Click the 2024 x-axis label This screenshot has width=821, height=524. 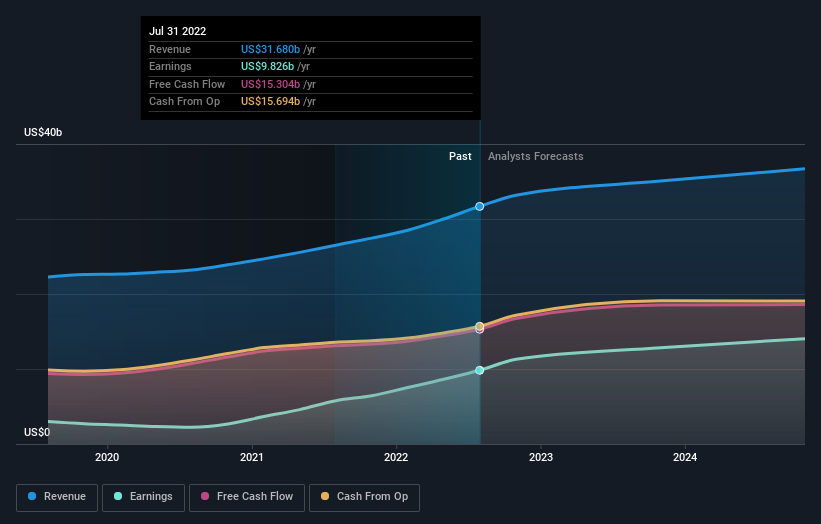click(x=685, y=458)
